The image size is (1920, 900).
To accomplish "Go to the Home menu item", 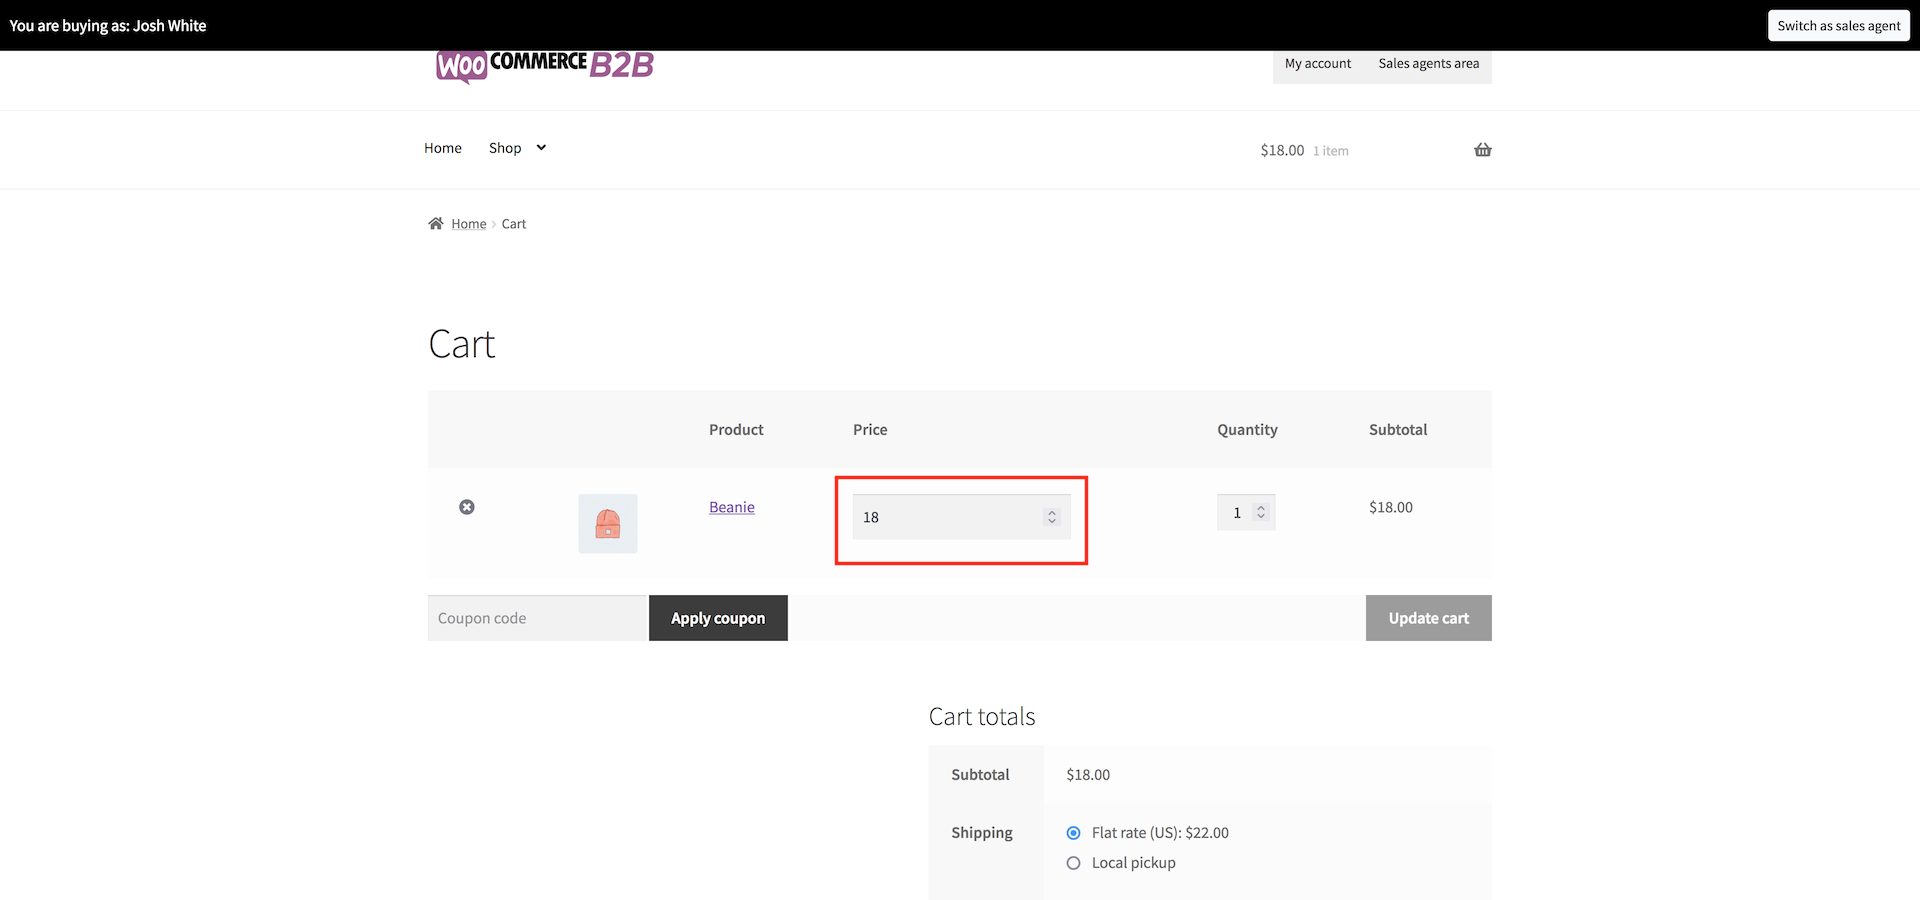I will tap(443, 148).
